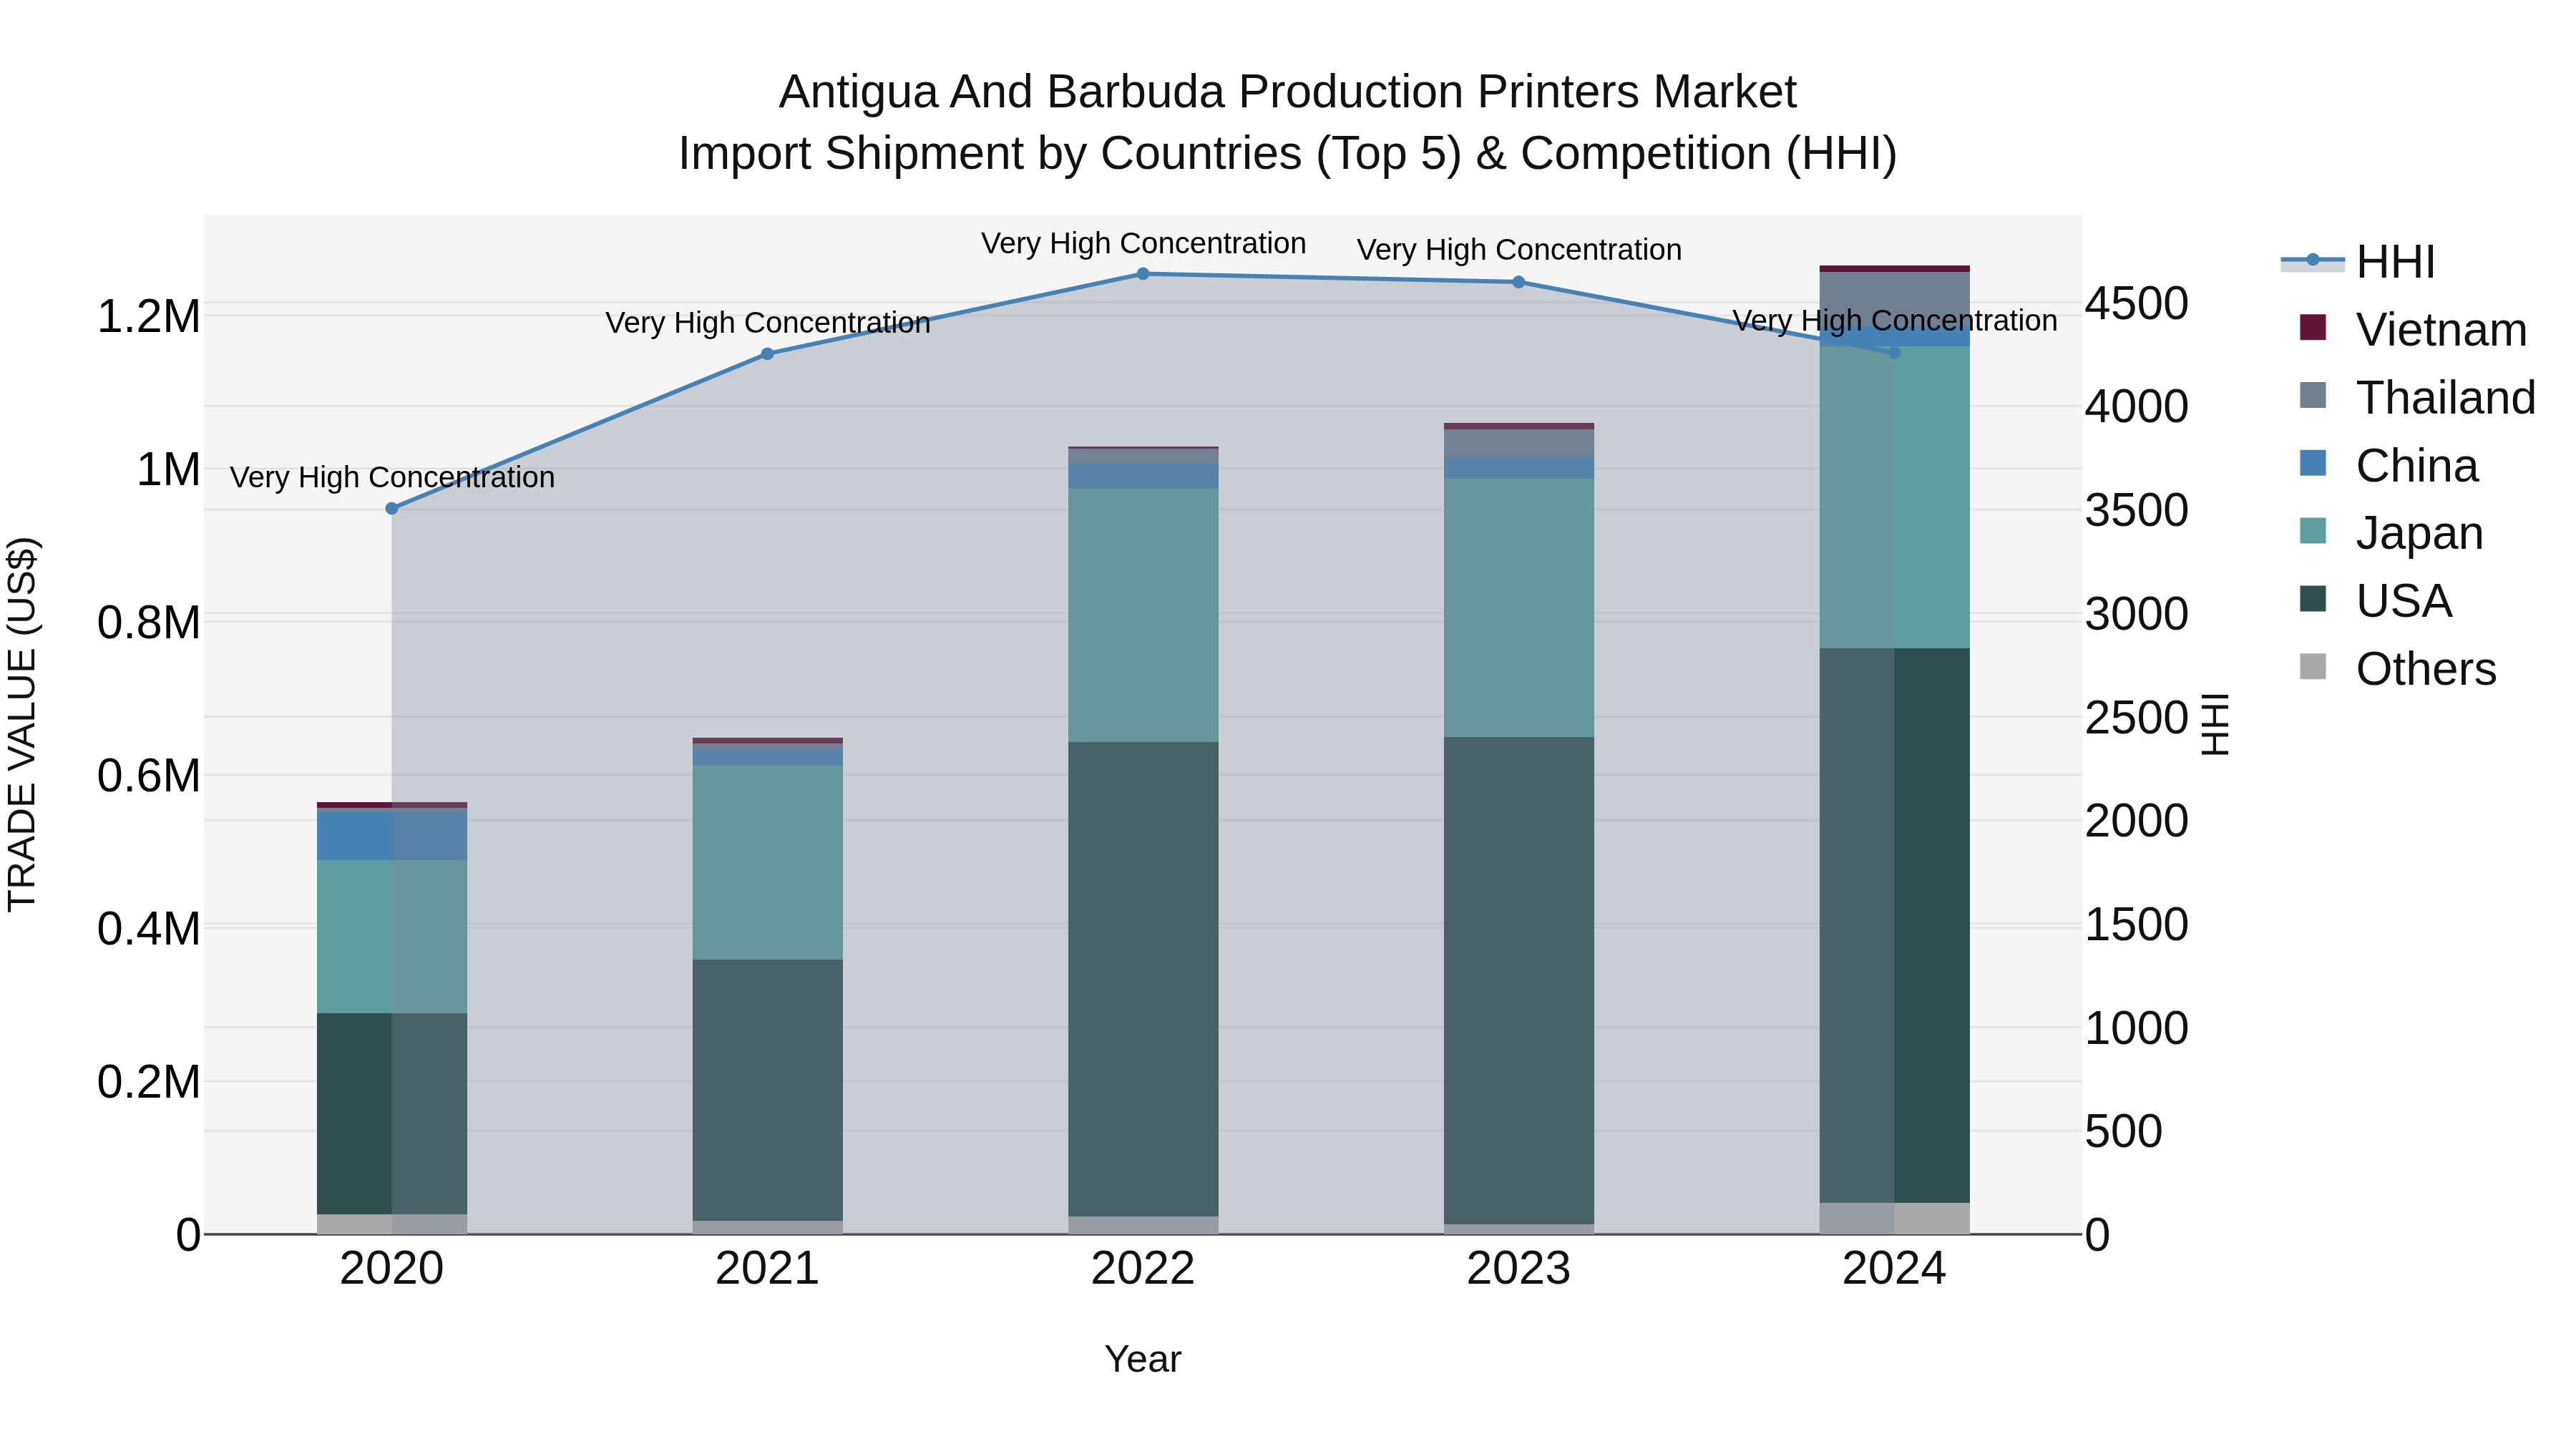Click the USA bar segment for 2022

1143,979
